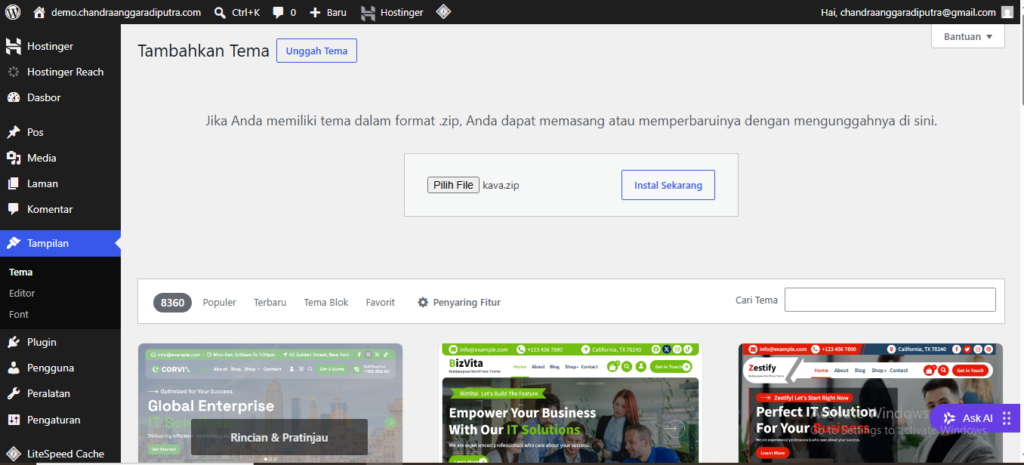Click the Instal Sekarang button

tap(668, 185)
